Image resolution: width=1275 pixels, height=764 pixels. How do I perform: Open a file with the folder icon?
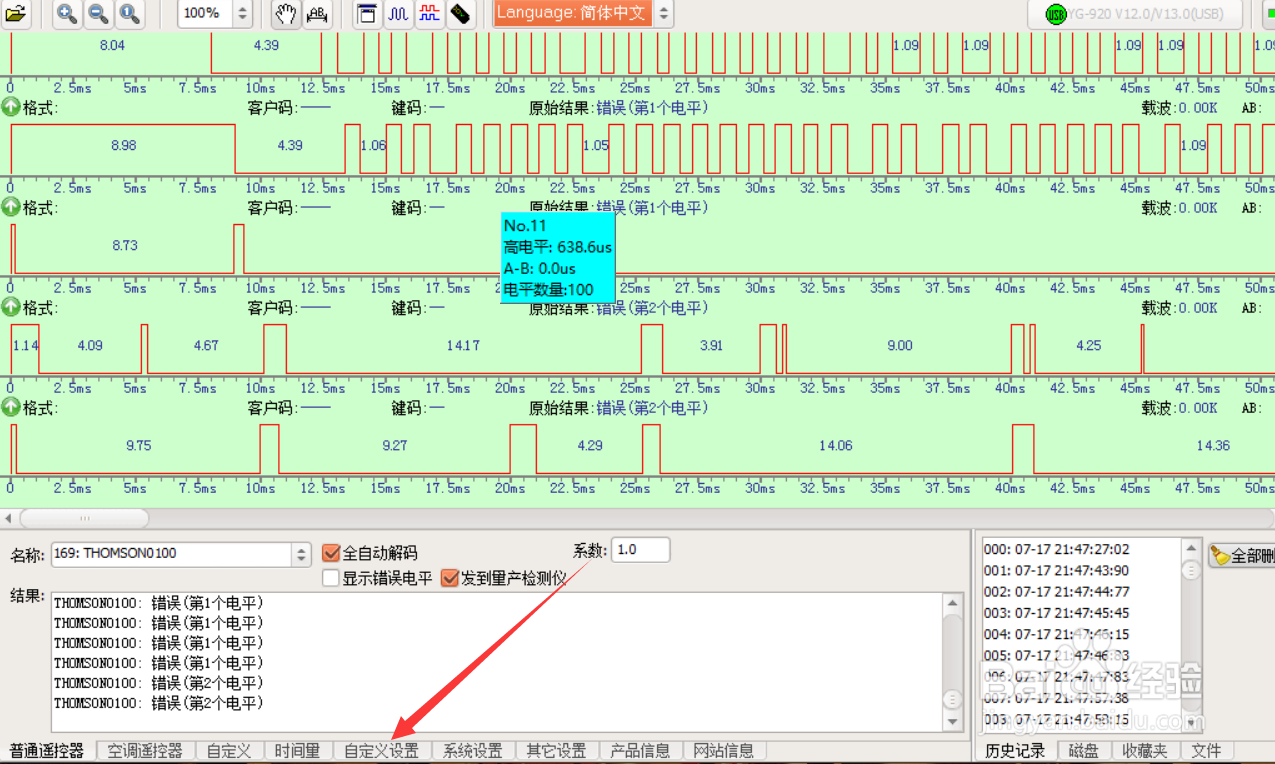(x=16, y=13)
